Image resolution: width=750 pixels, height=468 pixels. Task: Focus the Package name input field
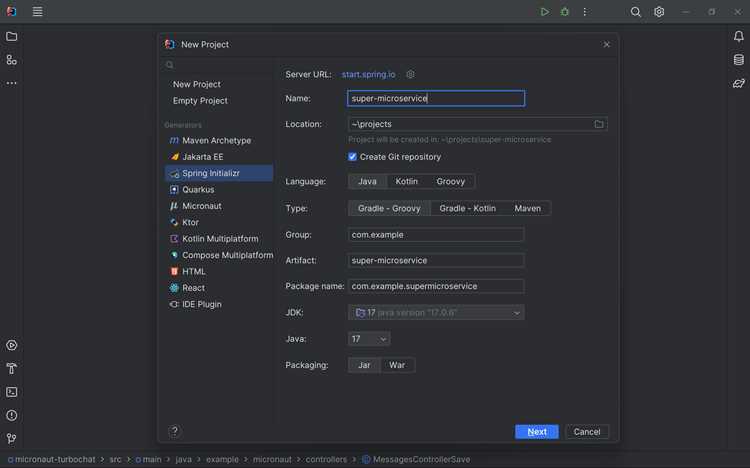(436, 286)
